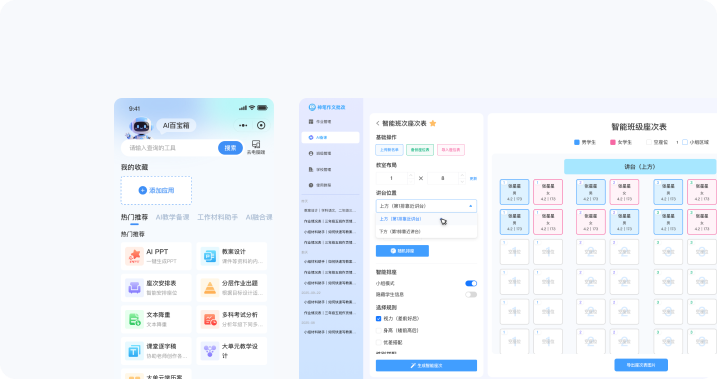Open the 大单元教学设计 purple icon

(210, 351)
